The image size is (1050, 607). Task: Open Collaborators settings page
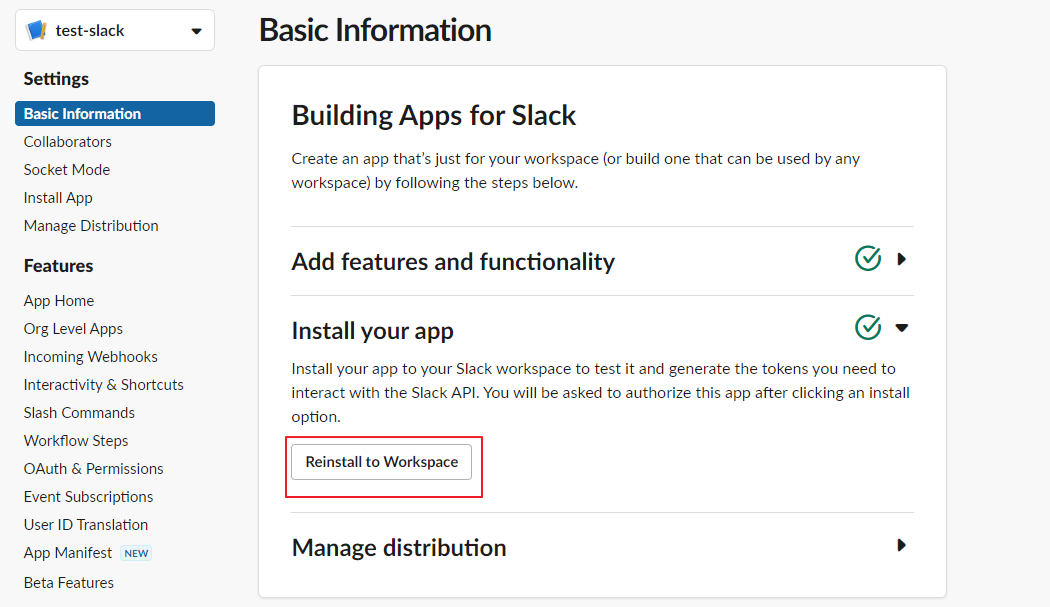pyautogui.click(x=68, y=142)
